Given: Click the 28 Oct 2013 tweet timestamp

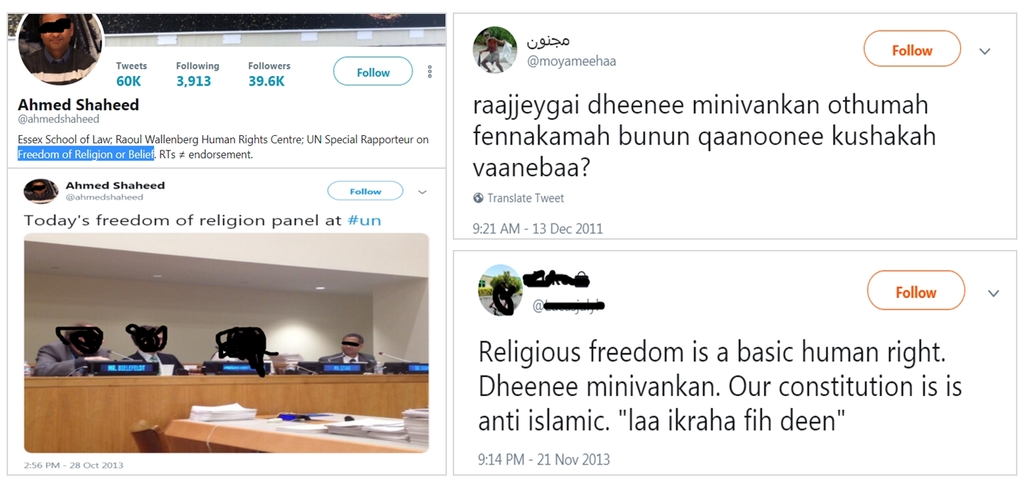Looking at the screenshot, I should click(73, 465).
